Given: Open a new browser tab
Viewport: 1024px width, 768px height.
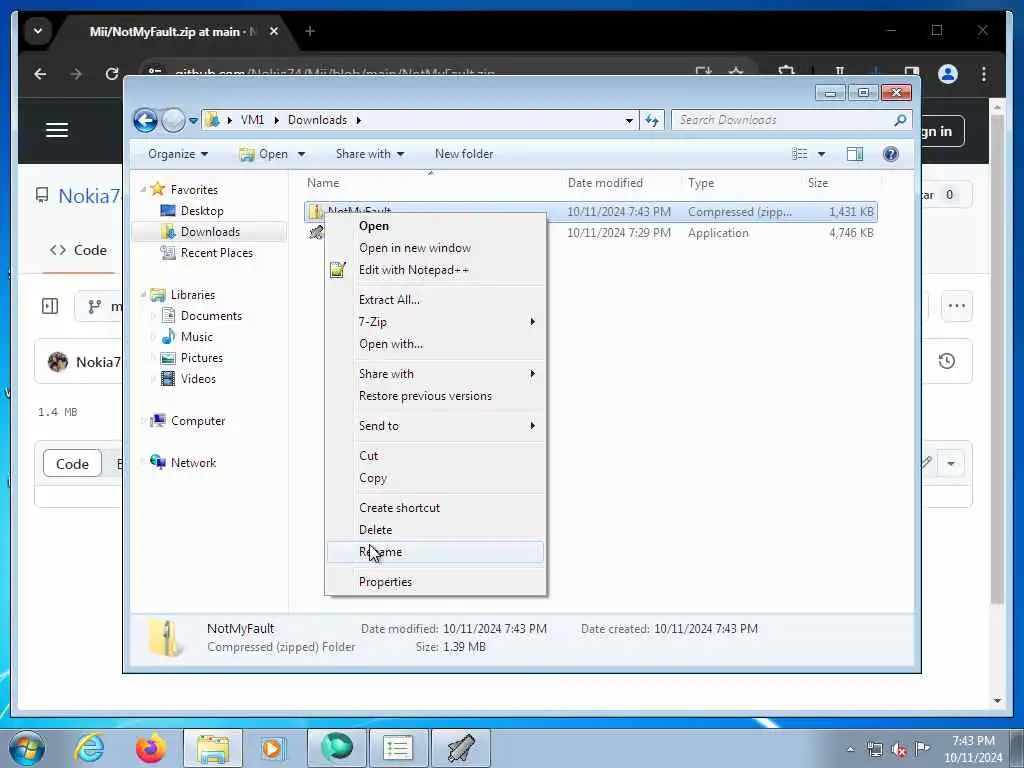Looking at the screenshot, I should [310, 31].
